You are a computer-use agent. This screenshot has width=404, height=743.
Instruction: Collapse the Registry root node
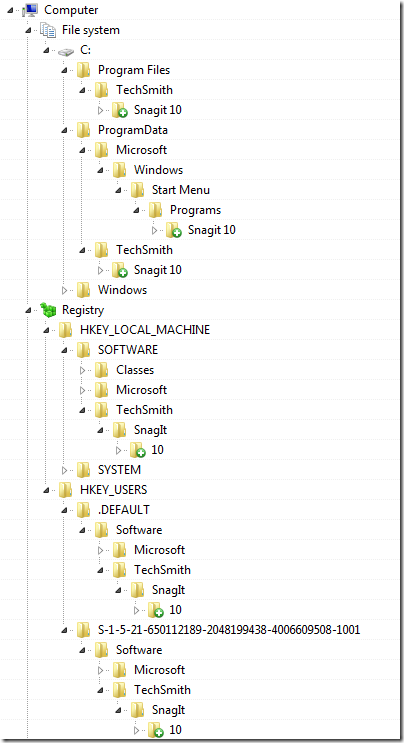[29, 310]
